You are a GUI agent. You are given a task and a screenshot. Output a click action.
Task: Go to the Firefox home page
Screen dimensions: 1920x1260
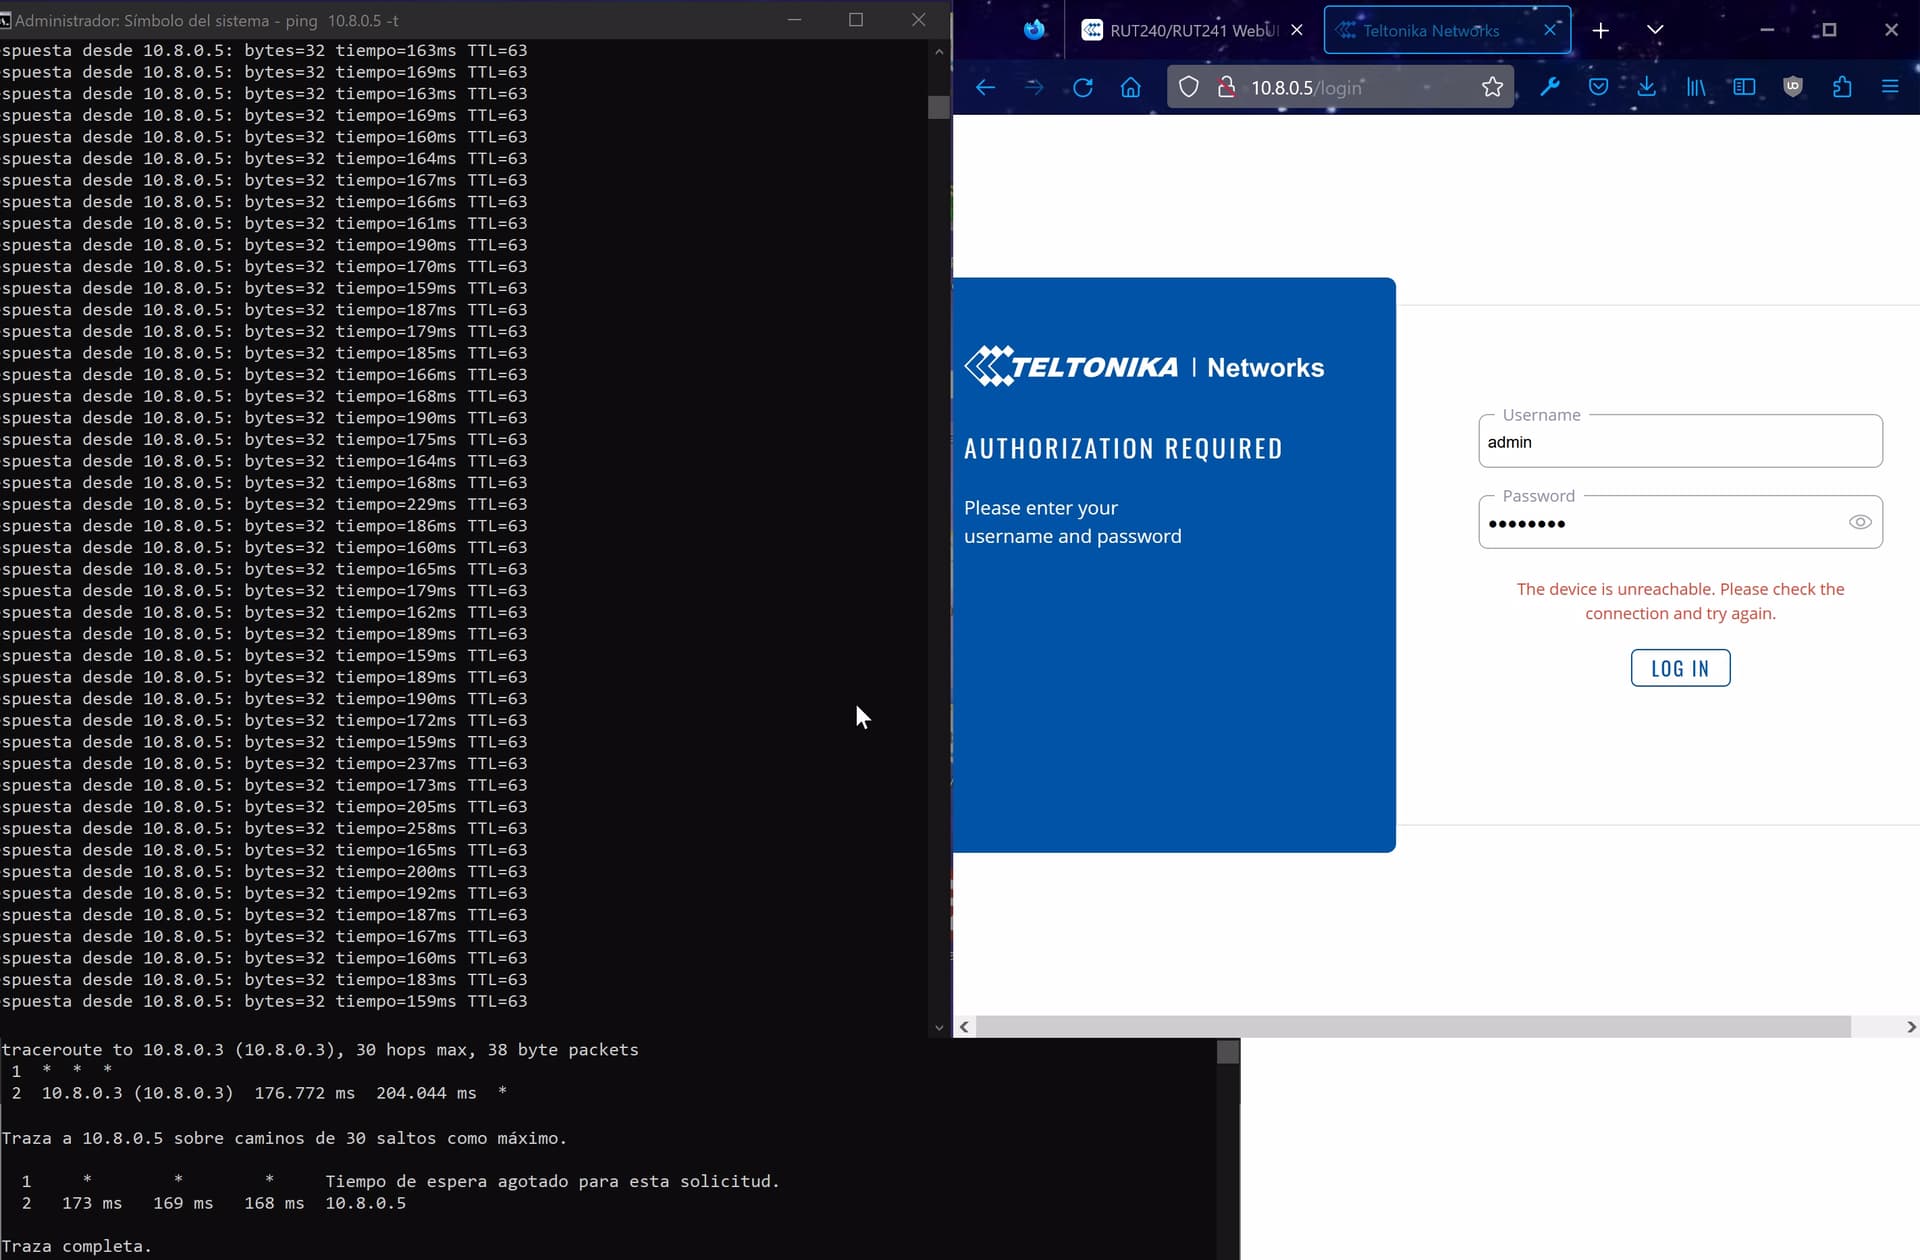(1130, 87)
